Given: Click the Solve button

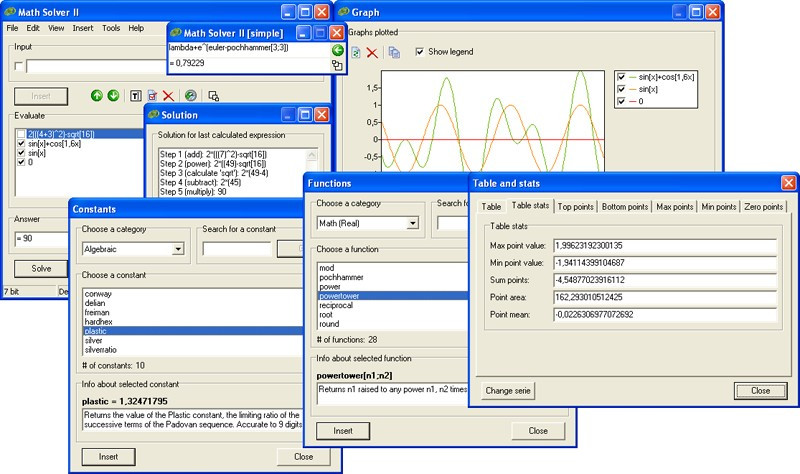Looking at the screenshot, I should coord(41,268).
